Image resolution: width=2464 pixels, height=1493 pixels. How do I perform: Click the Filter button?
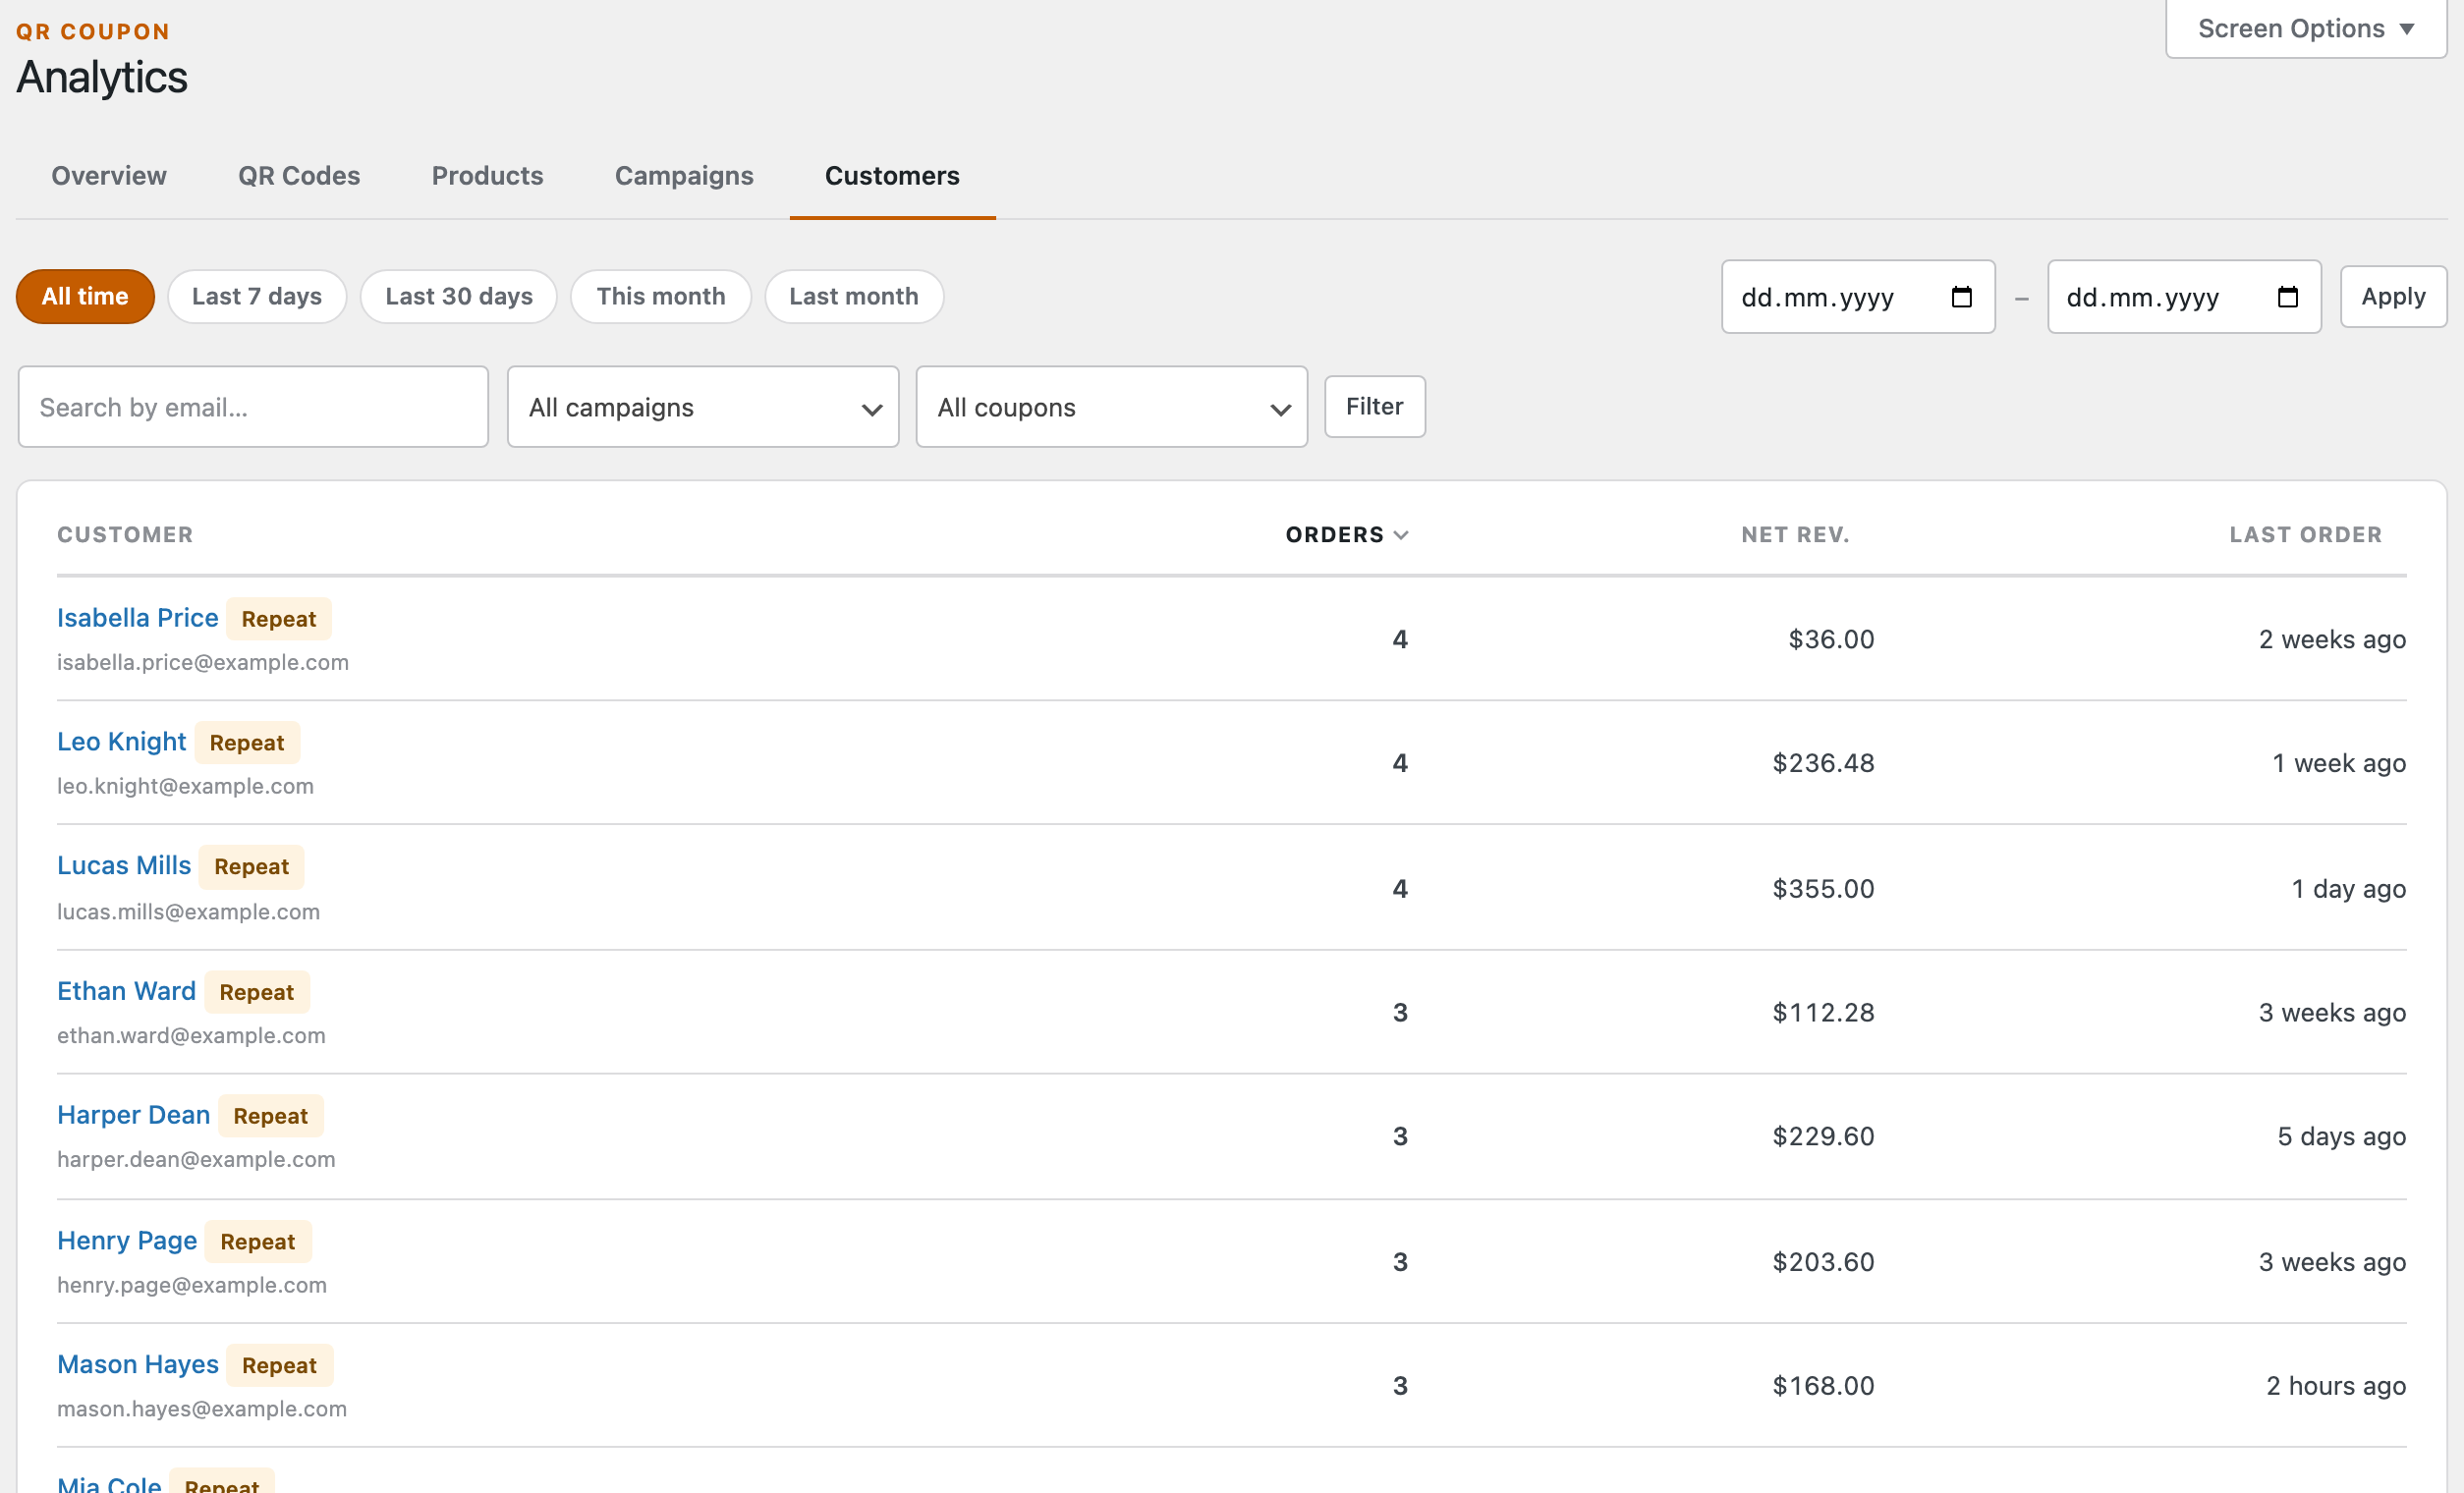[x=1374, y=407]
